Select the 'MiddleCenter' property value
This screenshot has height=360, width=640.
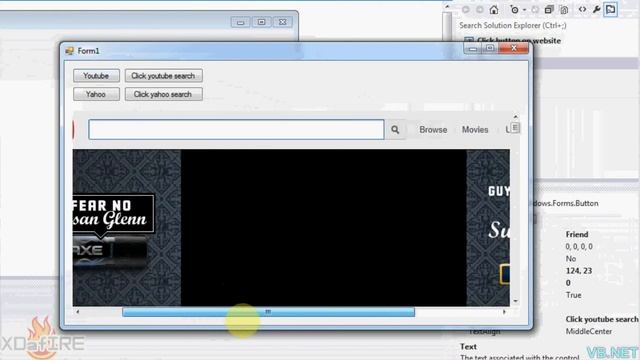tap(589, 331)
